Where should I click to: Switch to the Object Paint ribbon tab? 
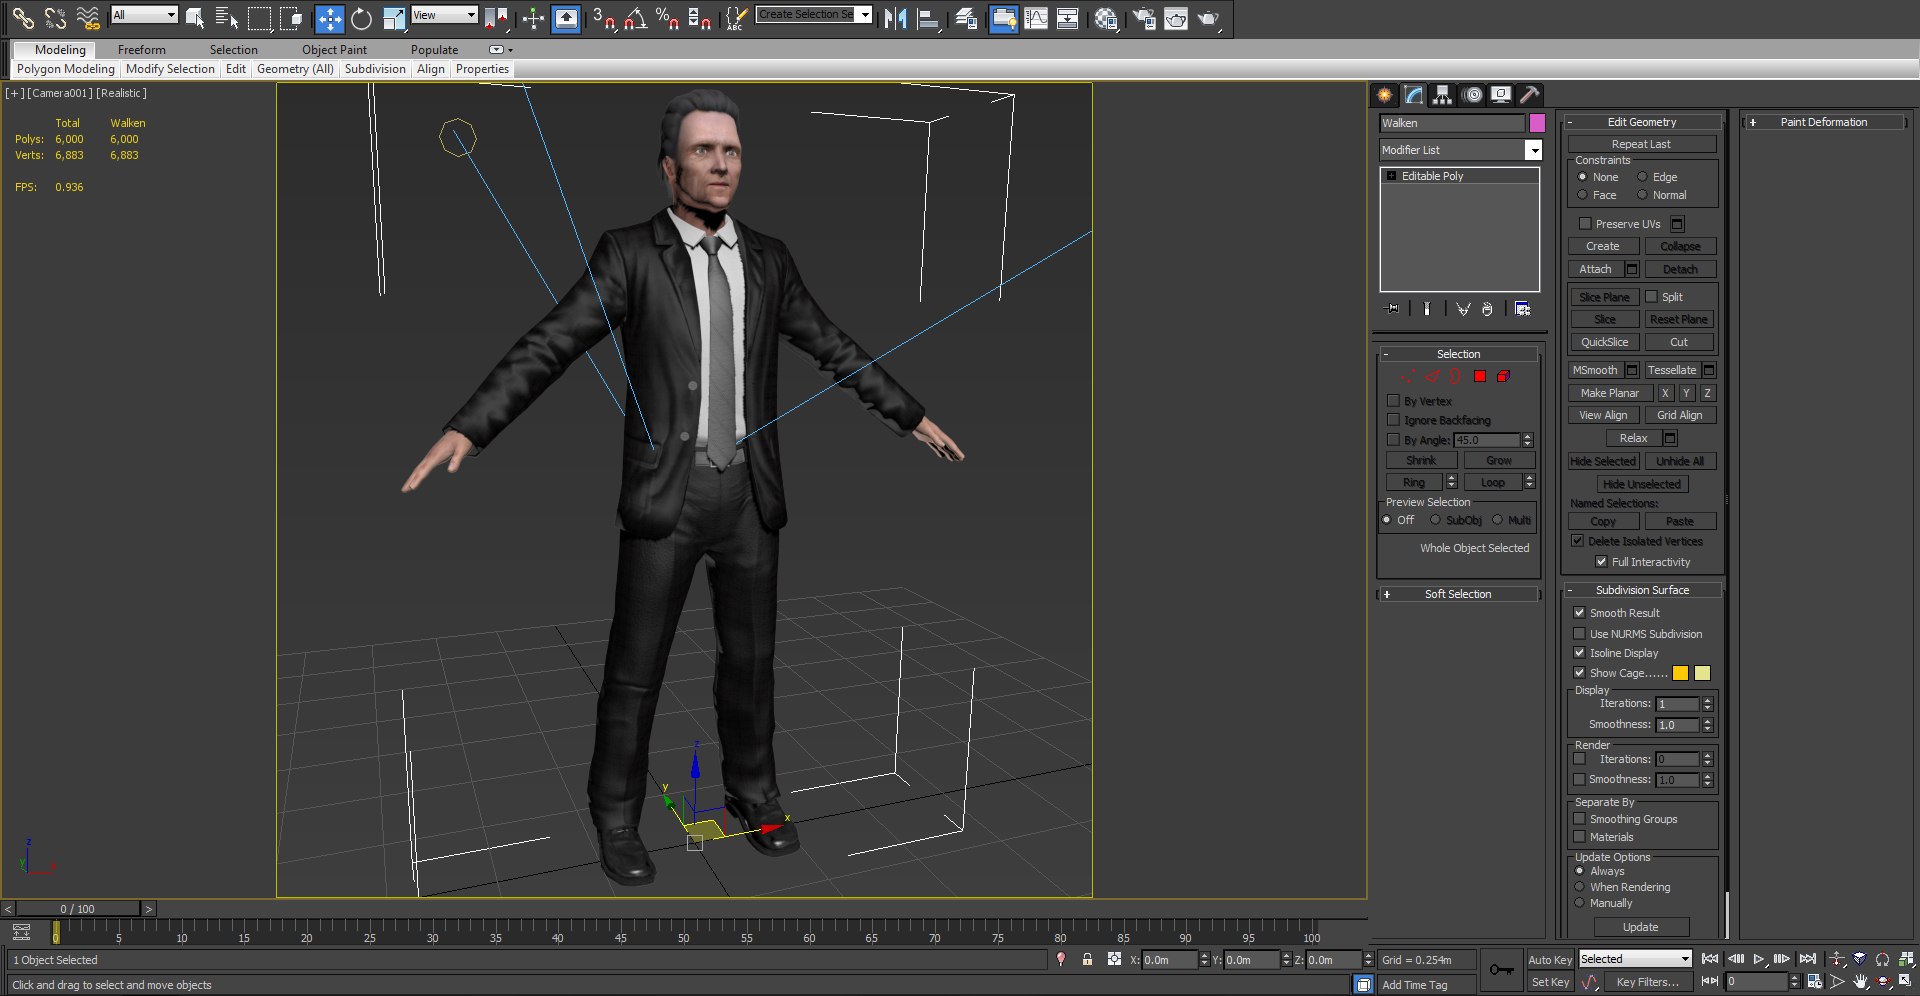(334, 50)
